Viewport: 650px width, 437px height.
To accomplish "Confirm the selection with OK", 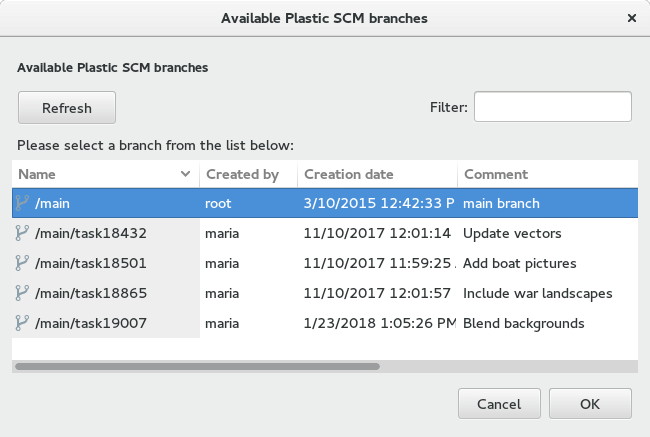I will (x=590, y=404).
